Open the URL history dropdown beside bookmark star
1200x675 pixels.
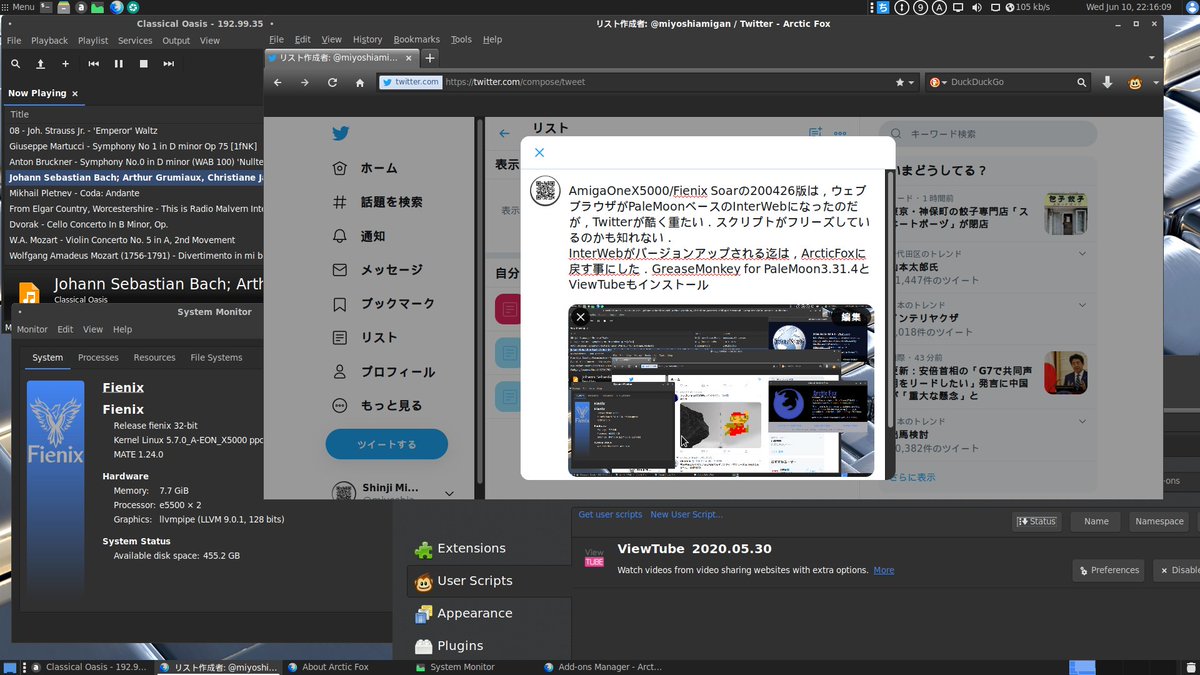[x=911, y=82]
